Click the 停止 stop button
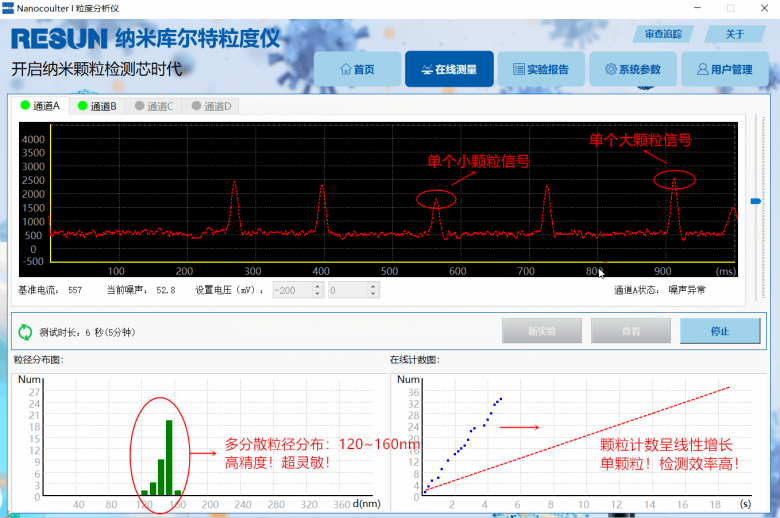Screen dimensions: 780x518 720,331
